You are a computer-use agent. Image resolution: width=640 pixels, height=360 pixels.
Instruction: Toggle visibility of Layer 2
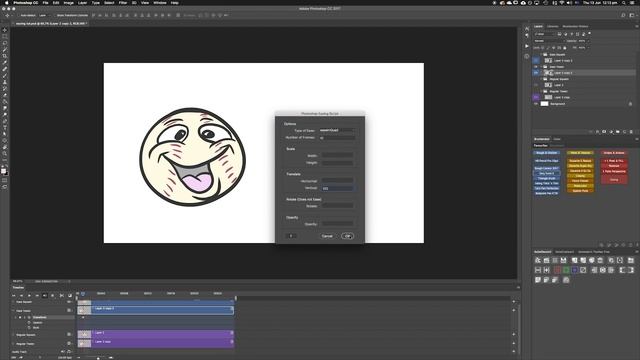click(536, 85)
